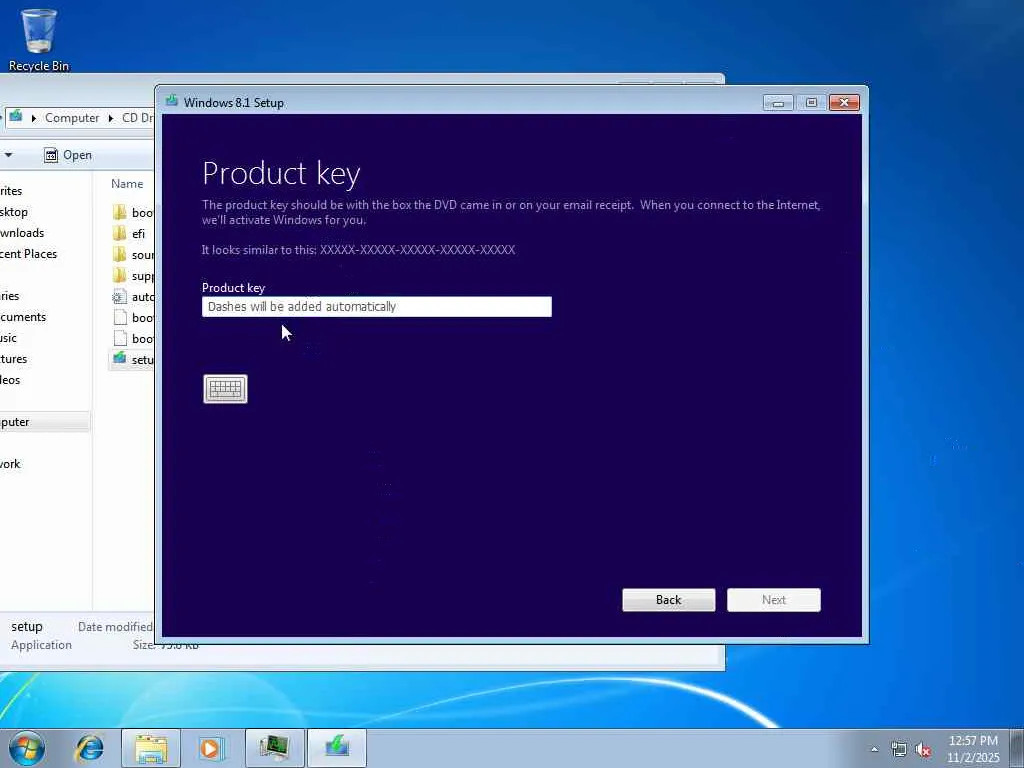Select Desktop in navigation pane
Image resolution: width=1024 pixels, height=768 pixels.
(x=14, y=212)
